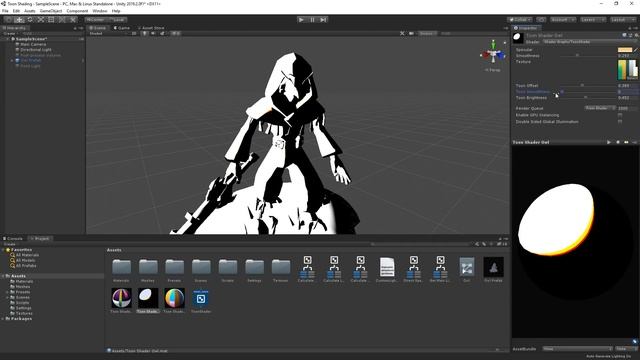The height and width of the screenshot is (360, 640).
Task: Switch to the Console tab
Action: [13, 238]
